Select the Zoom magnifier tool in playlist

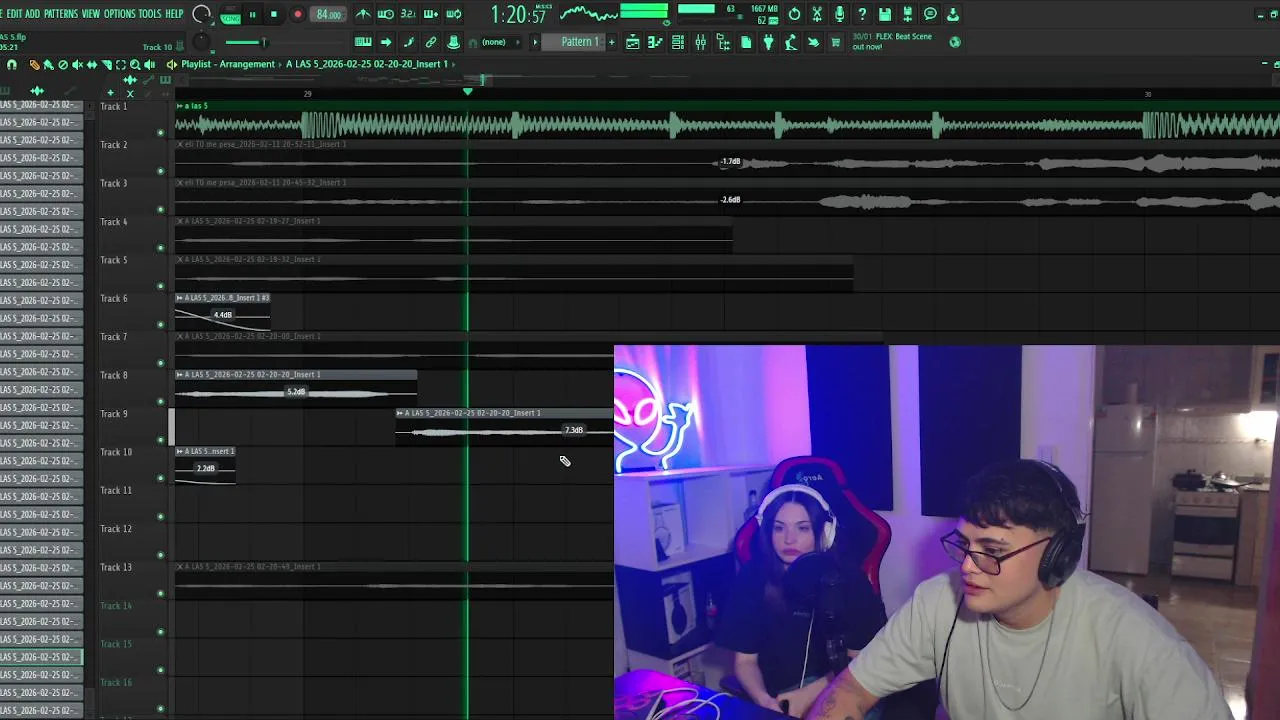tap(134, 64)
